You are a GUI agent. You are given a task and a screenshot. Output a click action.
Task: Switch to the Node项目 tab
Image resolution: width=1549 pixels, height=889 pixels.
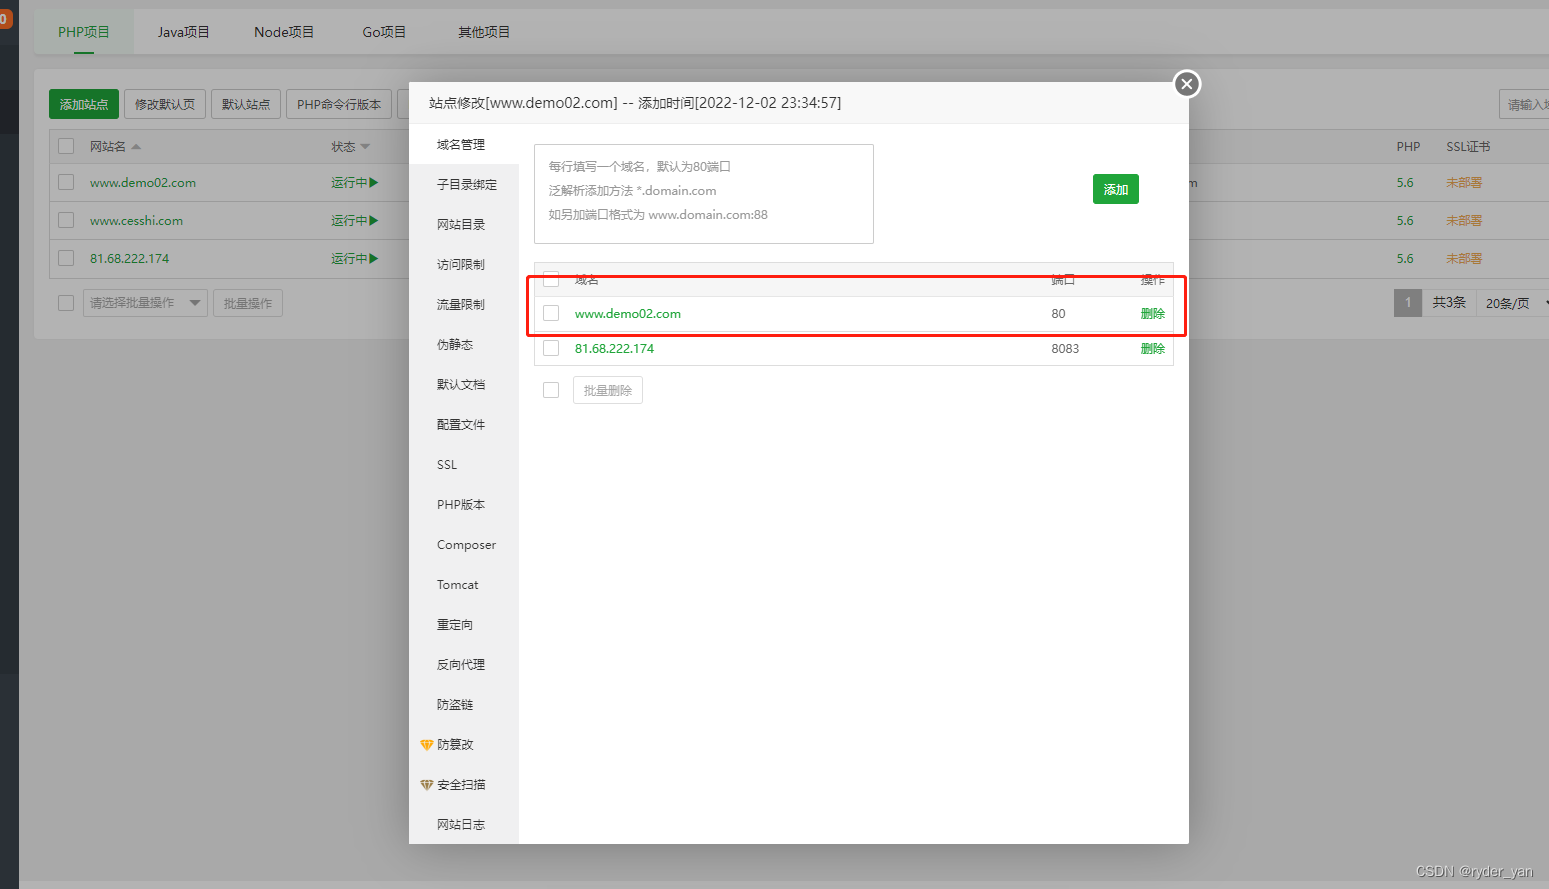coord(284,32)
